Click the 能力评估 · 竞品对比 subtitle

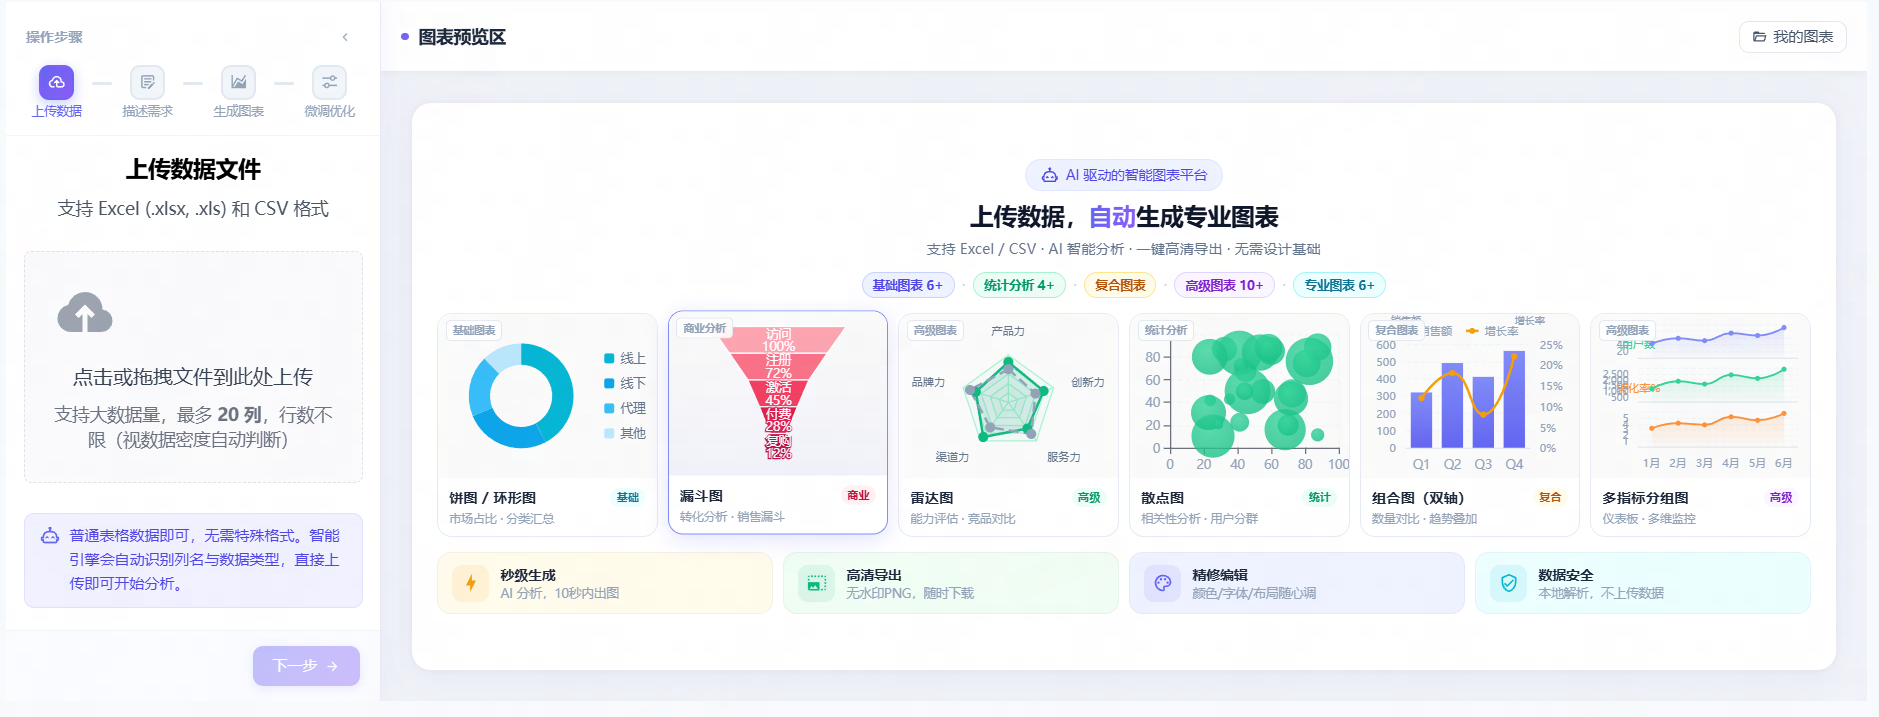[x=962, y=519]
